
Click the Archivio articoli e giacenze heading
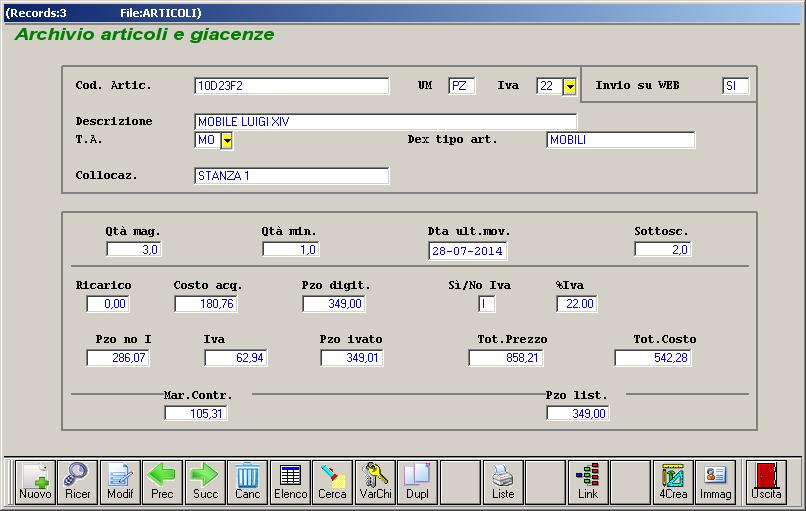(145, 34)
